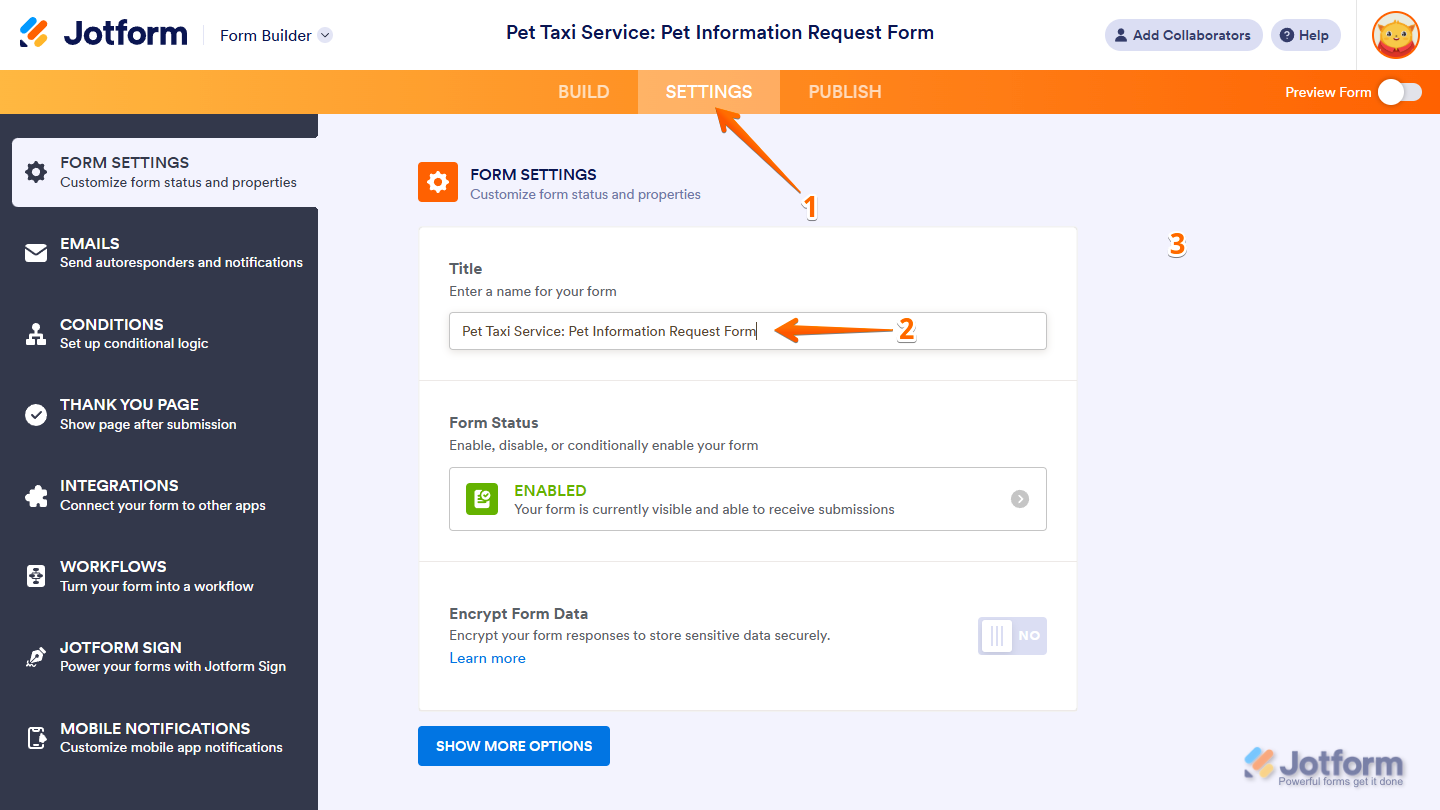Screen dimensions: 1440x810
Task: Click the Jotform Sign pen icon
Action: [36, 657]
